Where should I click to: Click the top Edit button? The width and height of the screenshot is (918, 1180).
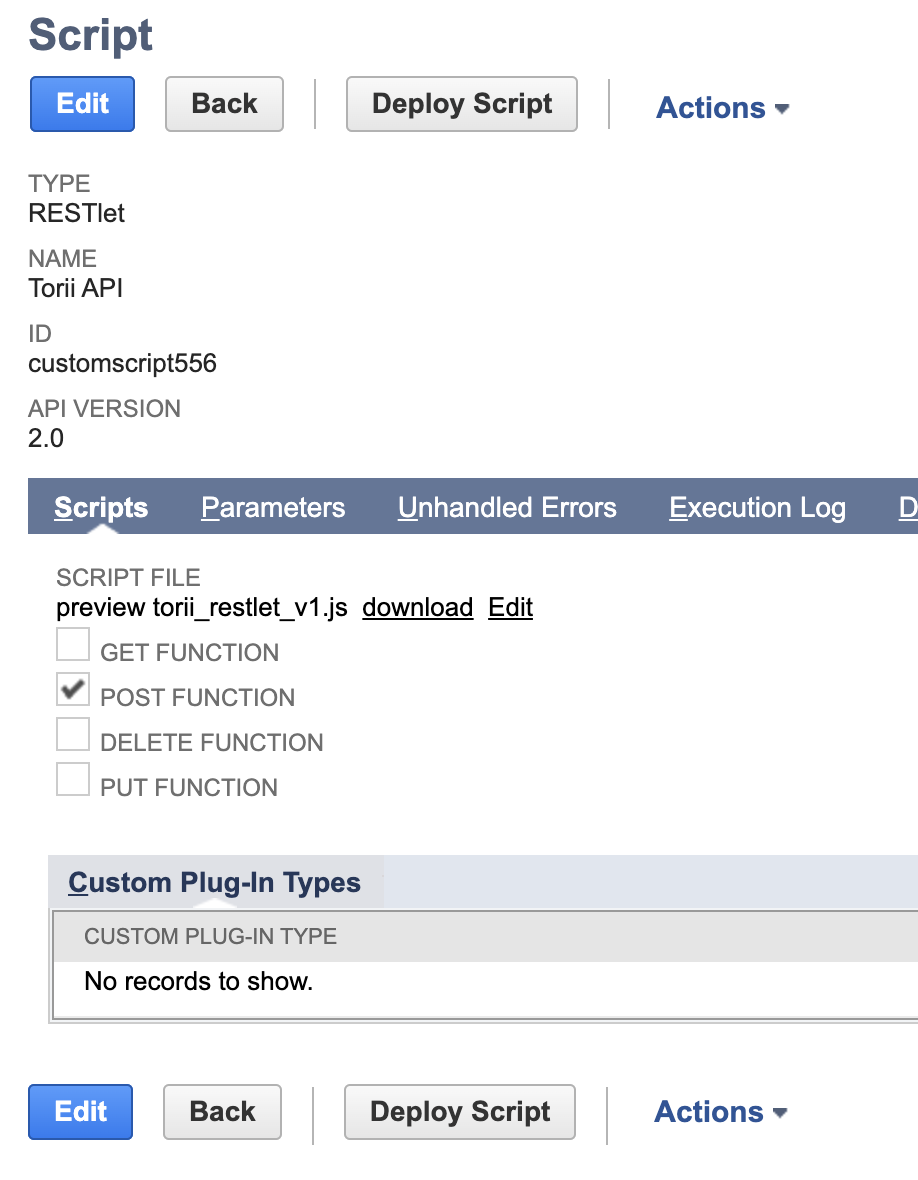(x=82, y=104)
